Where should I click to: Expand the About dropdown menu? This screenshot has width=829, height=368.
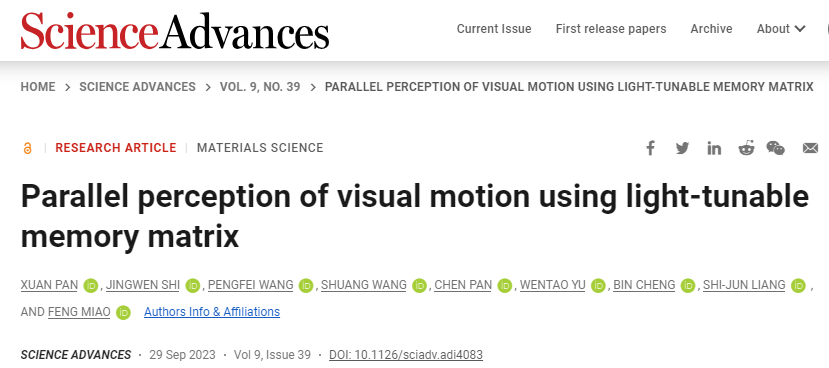click(781, 29)
